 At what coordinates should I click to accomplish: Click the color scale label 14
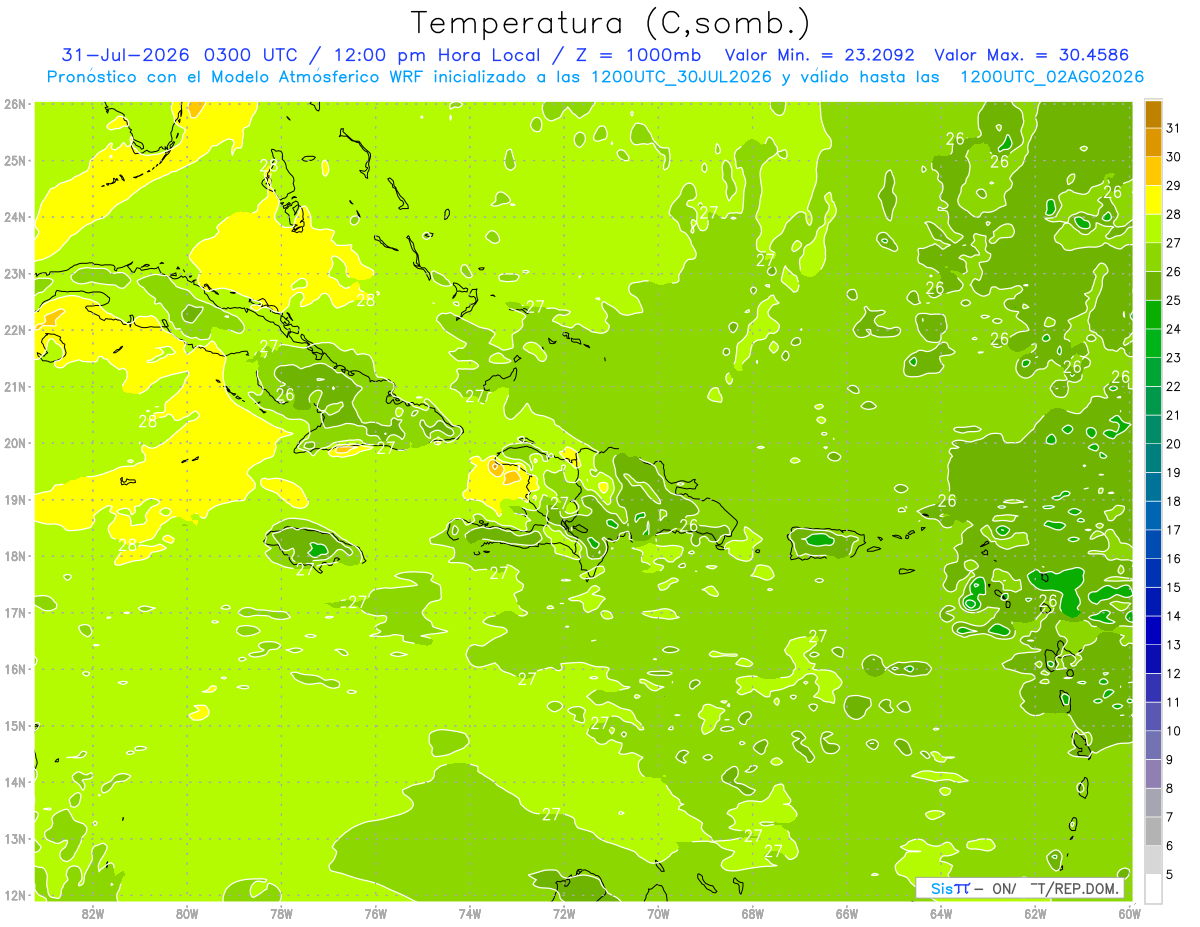(x=1173, y=616)
